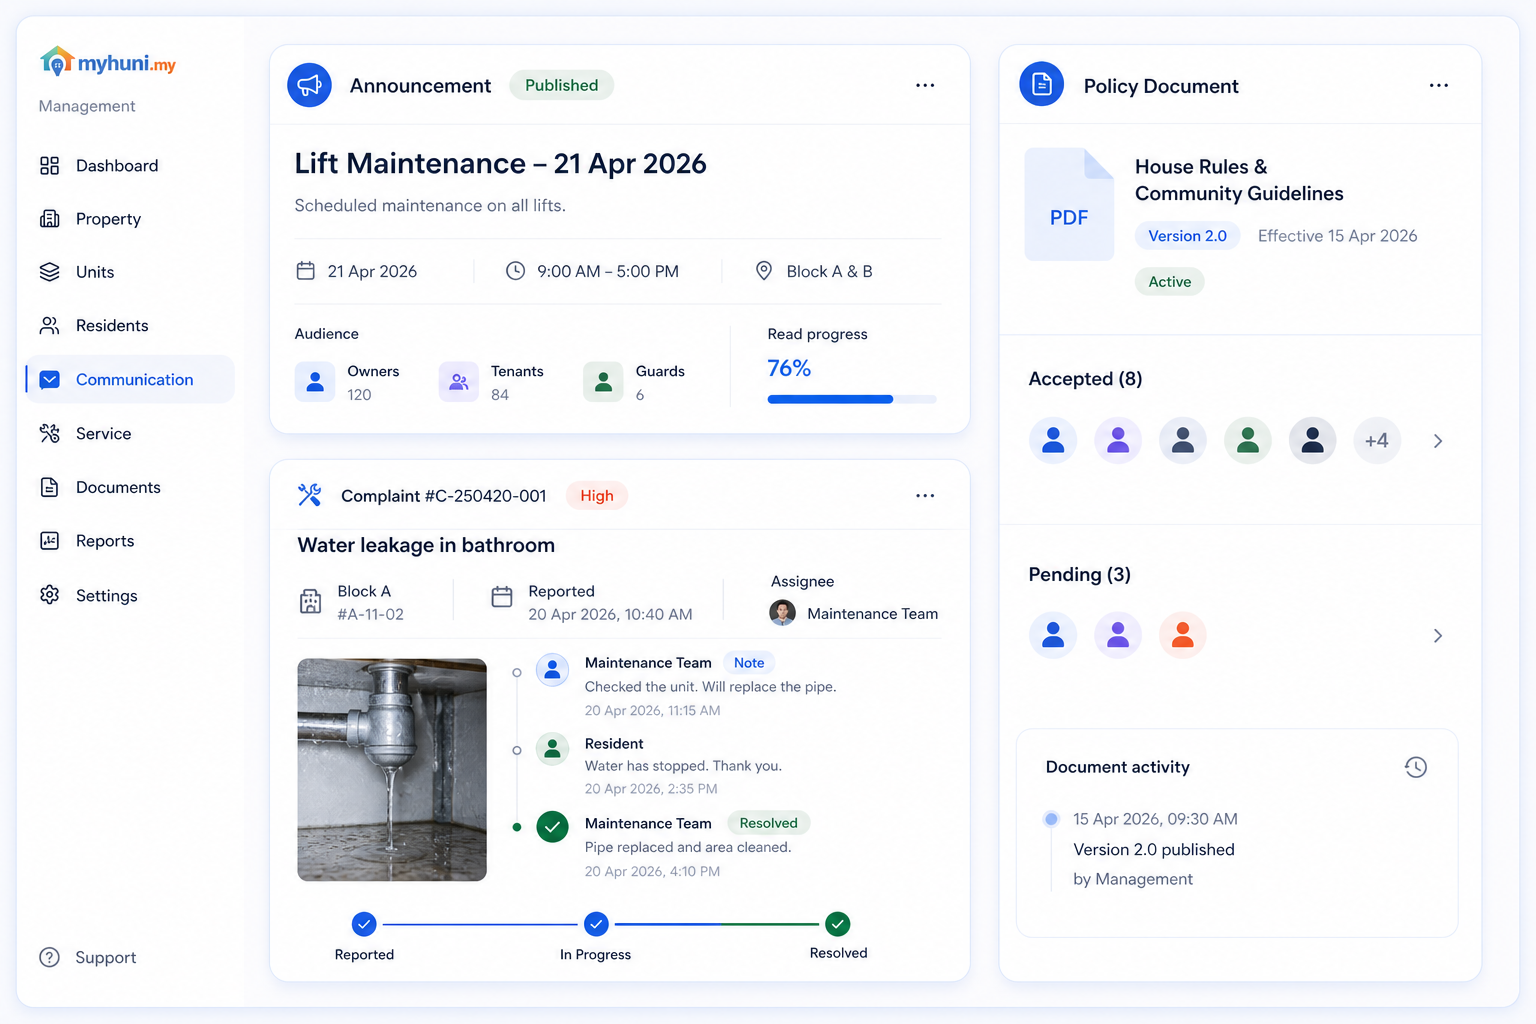Click the location pin beside Block A & B
Screen dimensions: 1536x1024
point(764,271)
